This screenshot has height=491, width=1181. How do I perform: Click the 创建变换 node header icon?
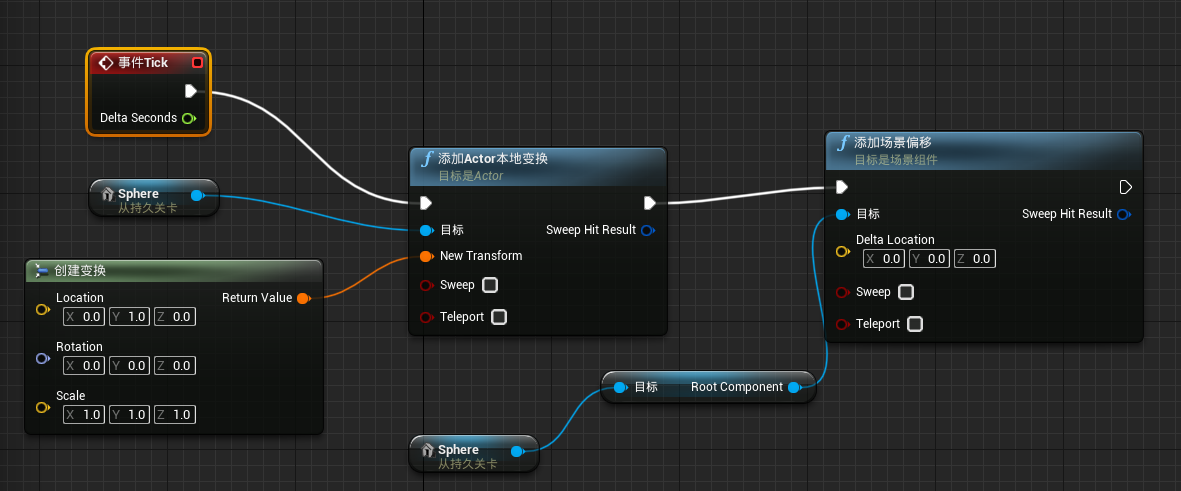(x=41, y=271)
